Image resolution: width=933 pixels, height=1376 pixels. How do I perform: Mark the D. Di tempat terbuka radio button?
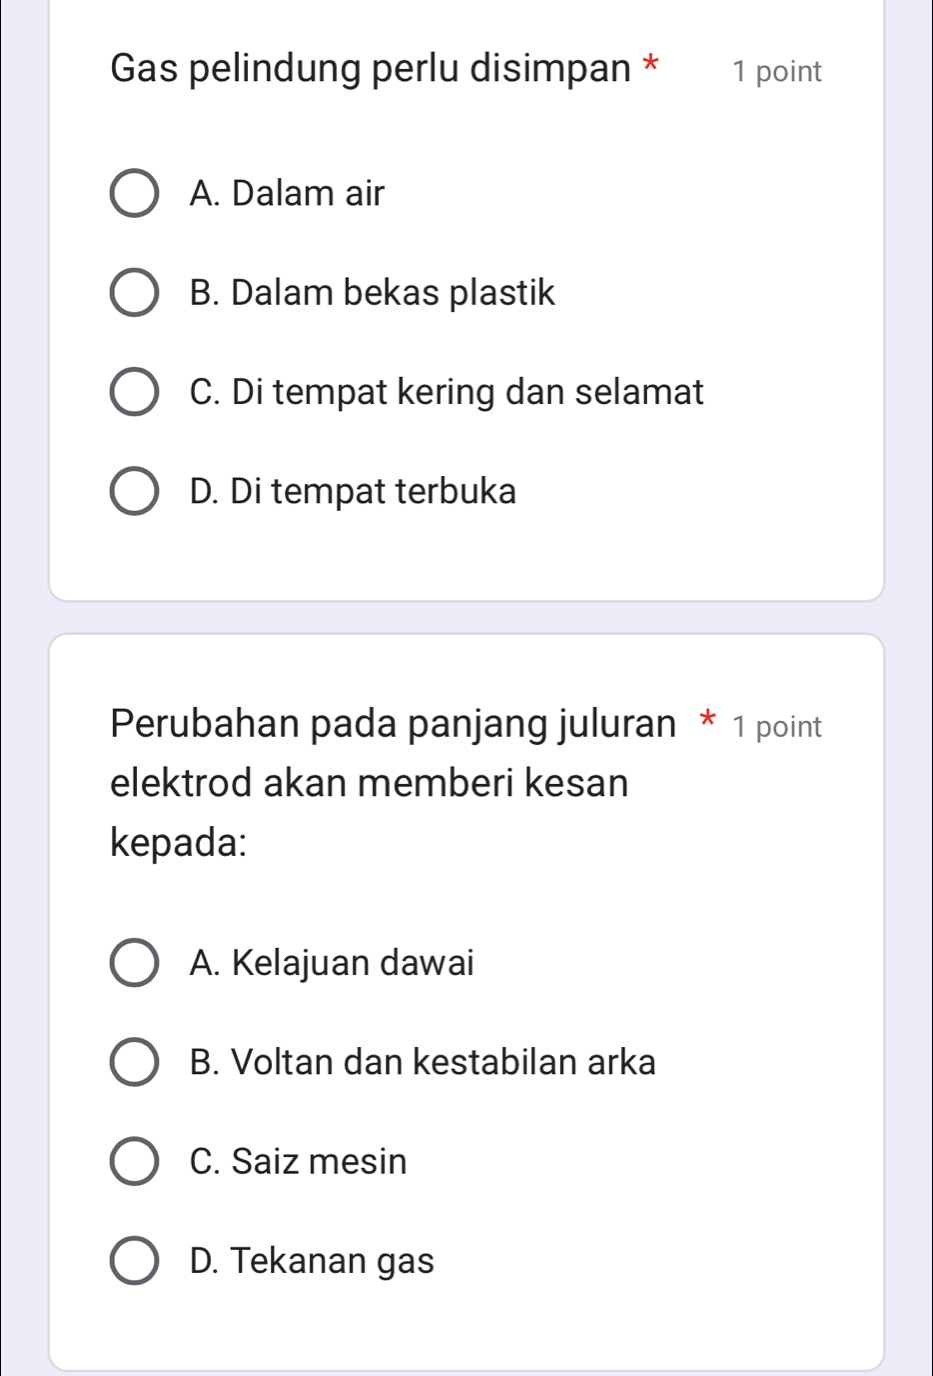(x=133, y=491)
